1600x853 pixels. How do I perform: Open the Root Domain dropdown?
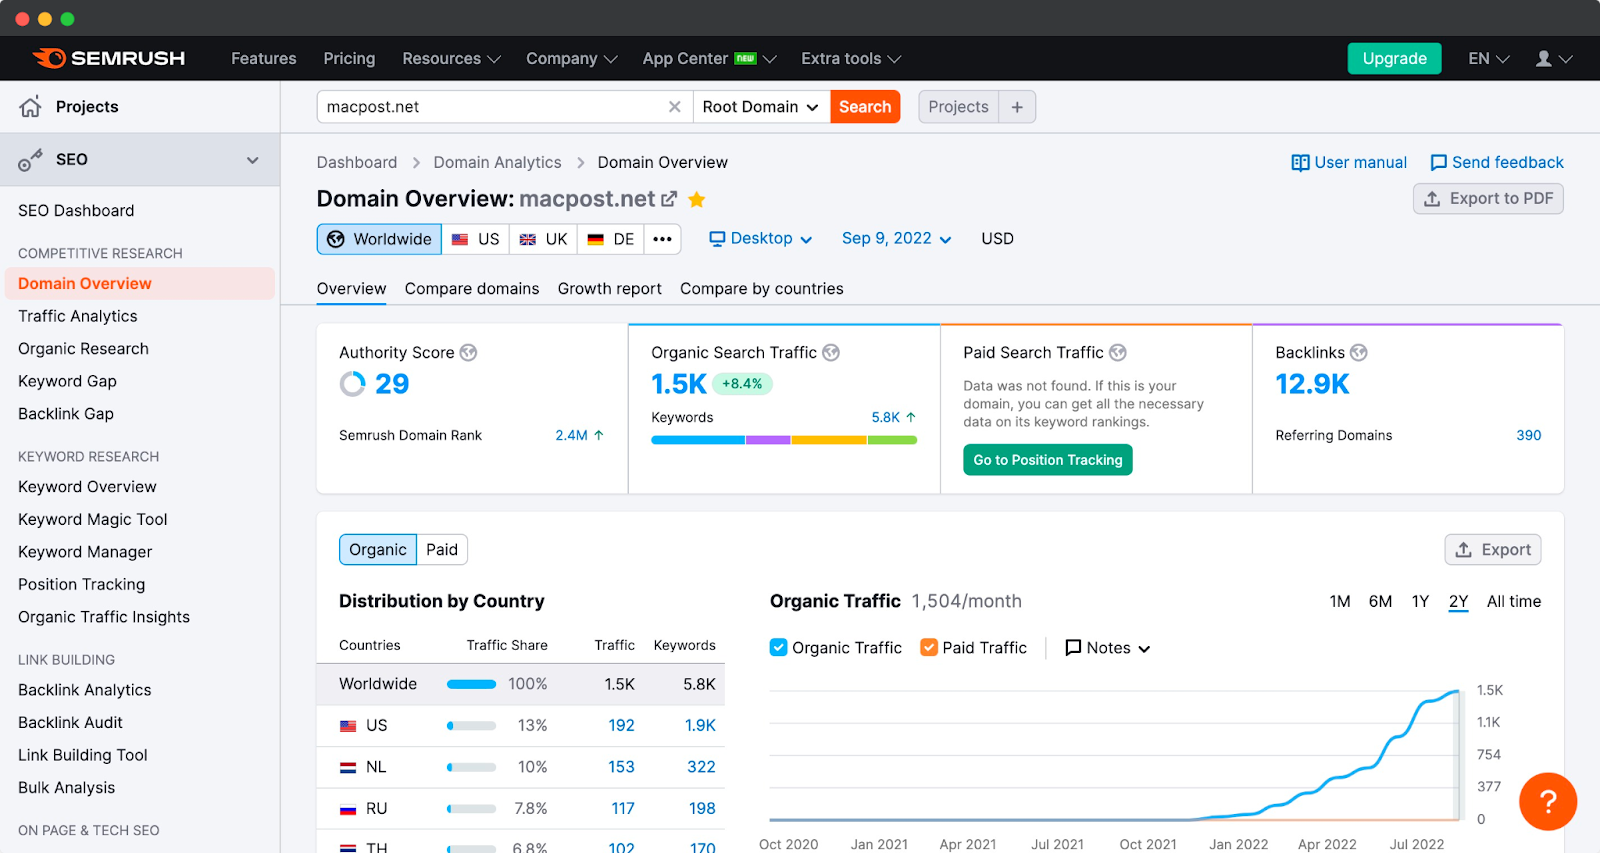(x=761, y=107)
